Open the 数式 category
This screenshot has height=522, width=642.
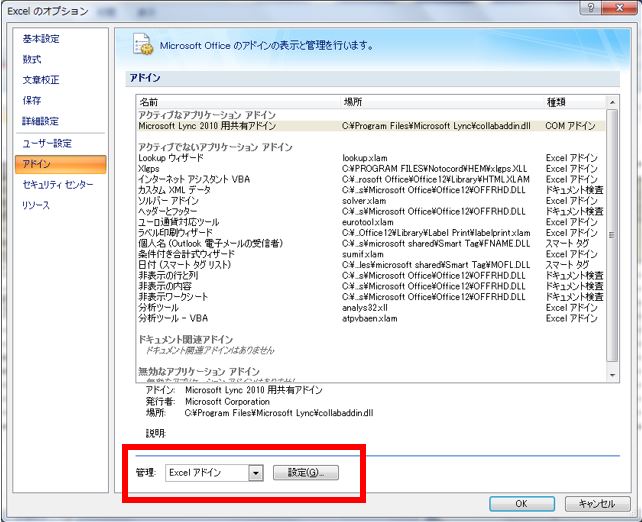tap(33, 59)
